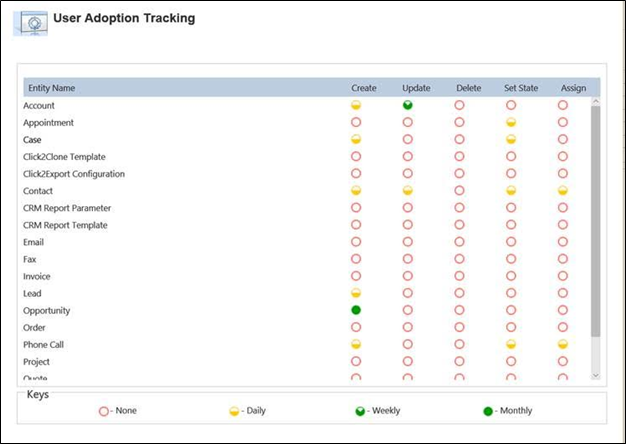
Task: Toggle Appointment's Create status circle
Action: click(356, 122)
